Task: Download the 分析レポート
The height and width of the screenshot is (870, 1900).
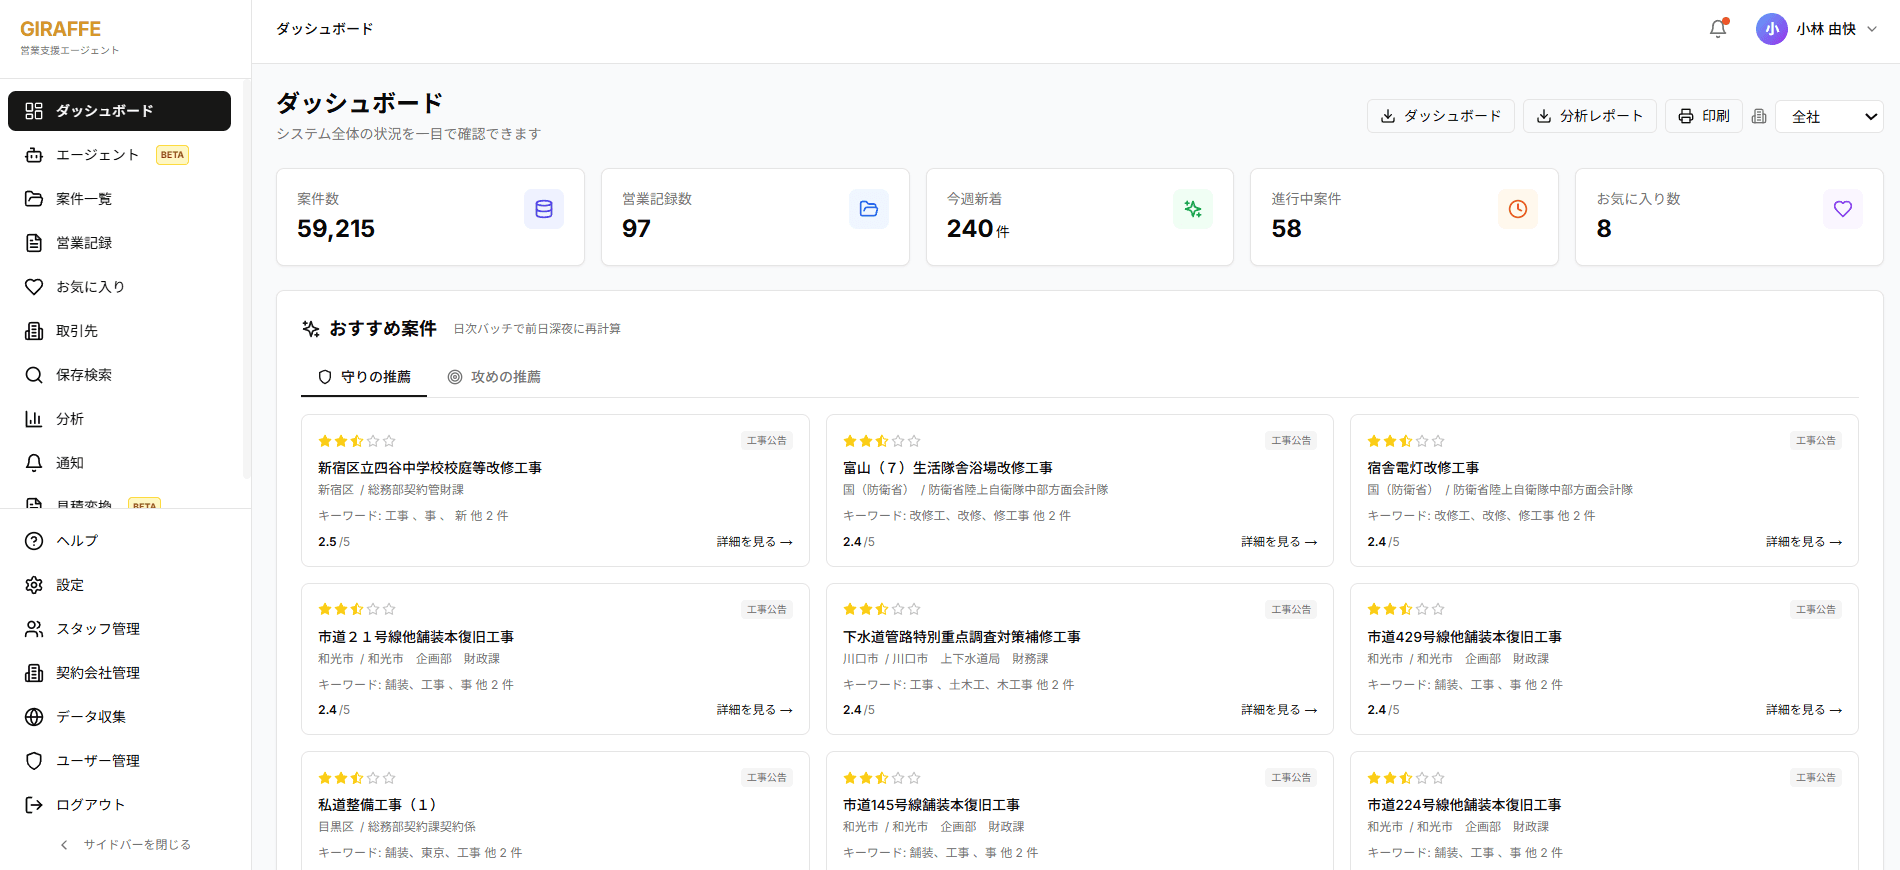Action: pos(1589,116)
